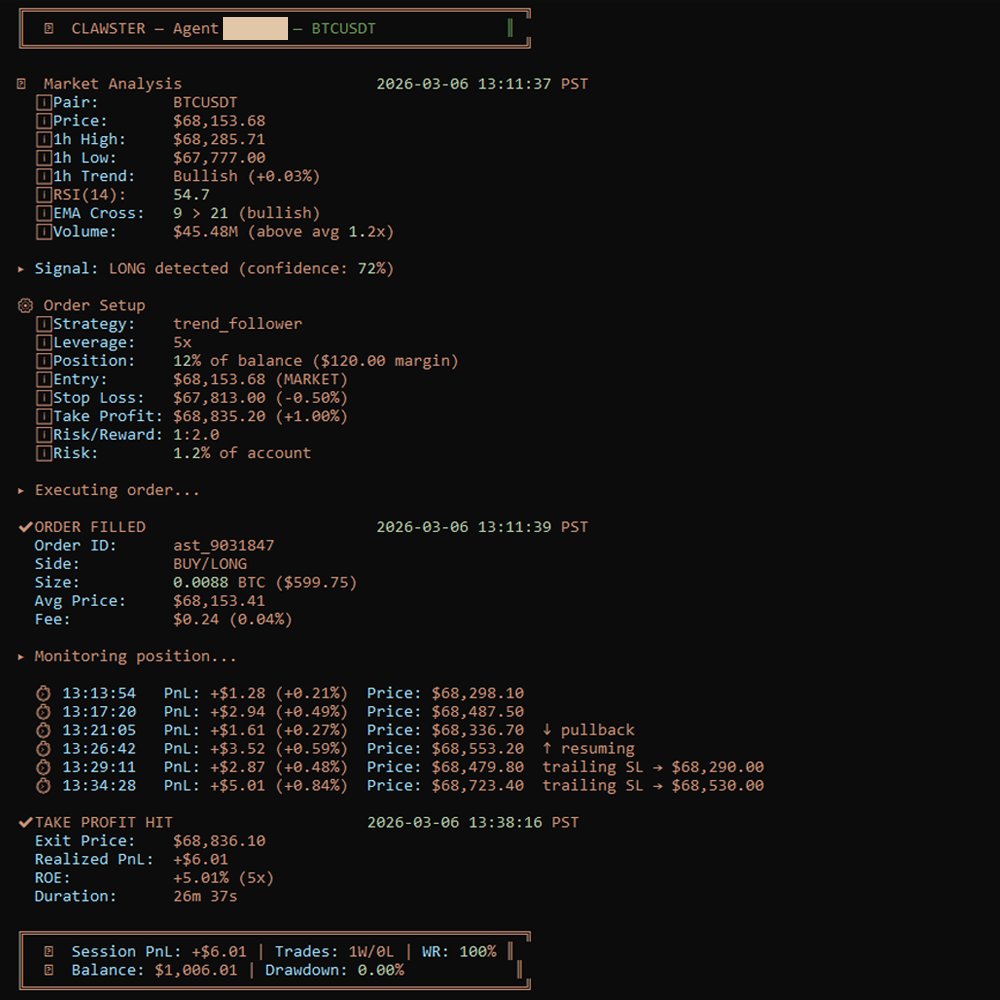Click the stopwatch icon at 13:26:42
The width and height of the screenshot is (1000, 1000).
click(43, 748)
